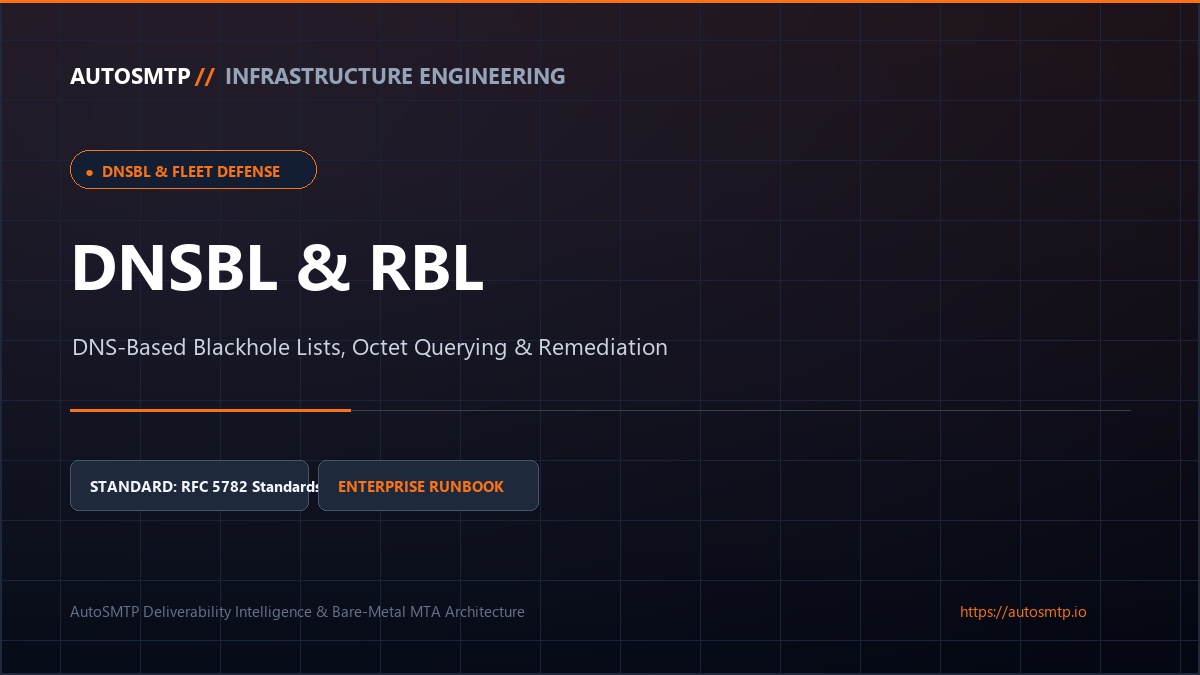Click the orange double-slash separator in header
The height and width of the screenshot is (675, 1200).
pyautogui.click(x=205, y=77)
